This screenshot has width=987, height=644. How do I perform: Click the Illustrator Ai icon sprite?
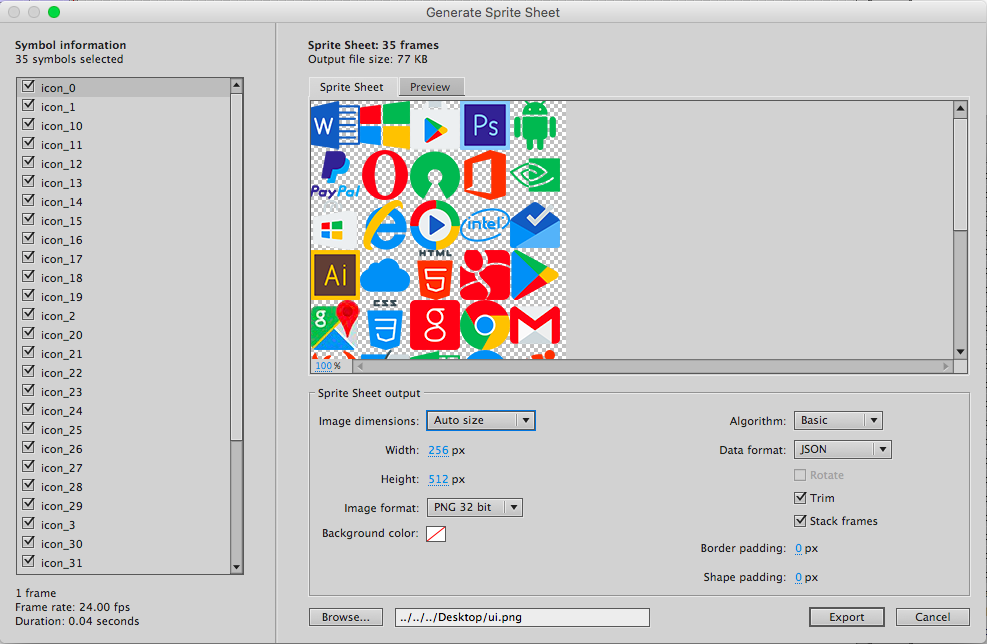335,275
